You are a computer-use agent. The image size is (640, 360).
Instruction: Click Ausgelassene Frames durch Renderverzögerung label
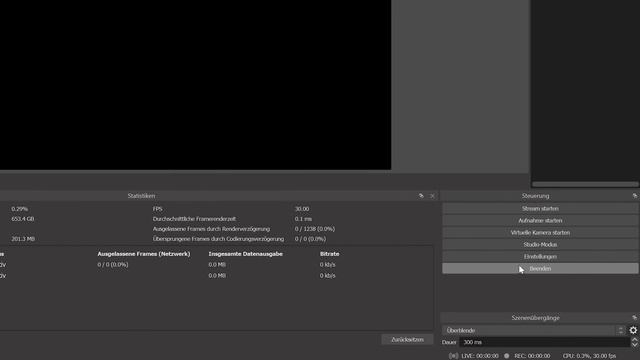coord(211,229)
